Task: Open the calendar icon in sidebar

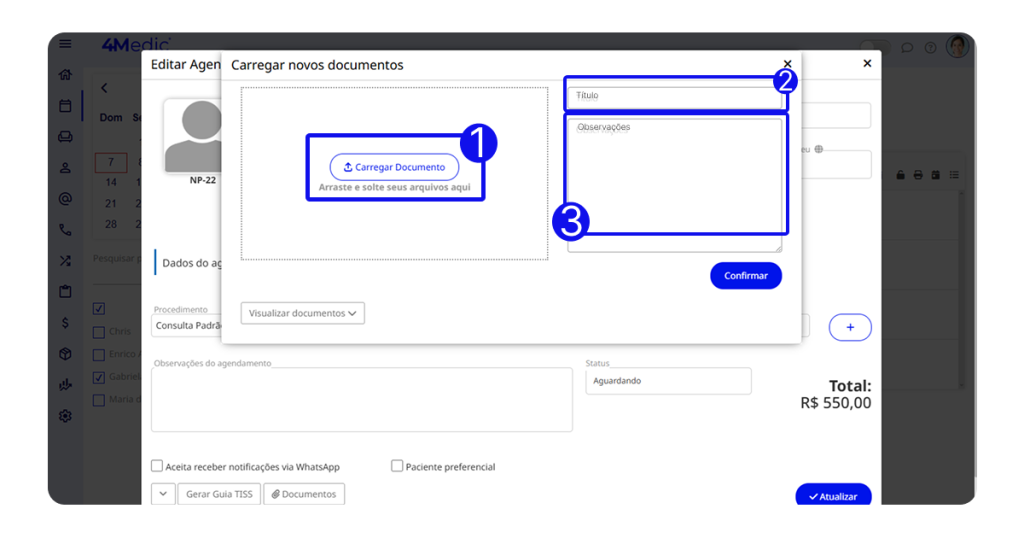Action: 66,105
